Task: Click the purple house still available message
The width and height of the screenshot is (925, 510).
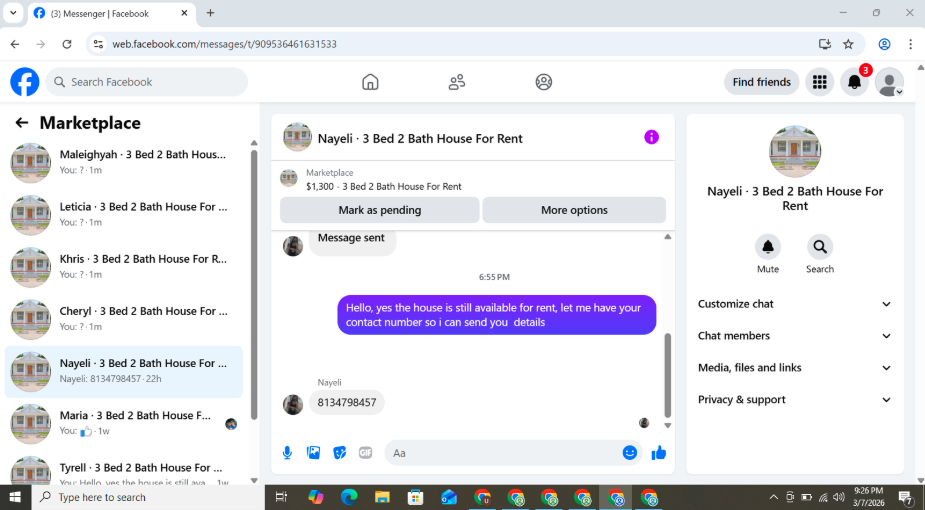Action: pyautogui.click(x=497, y=315)
